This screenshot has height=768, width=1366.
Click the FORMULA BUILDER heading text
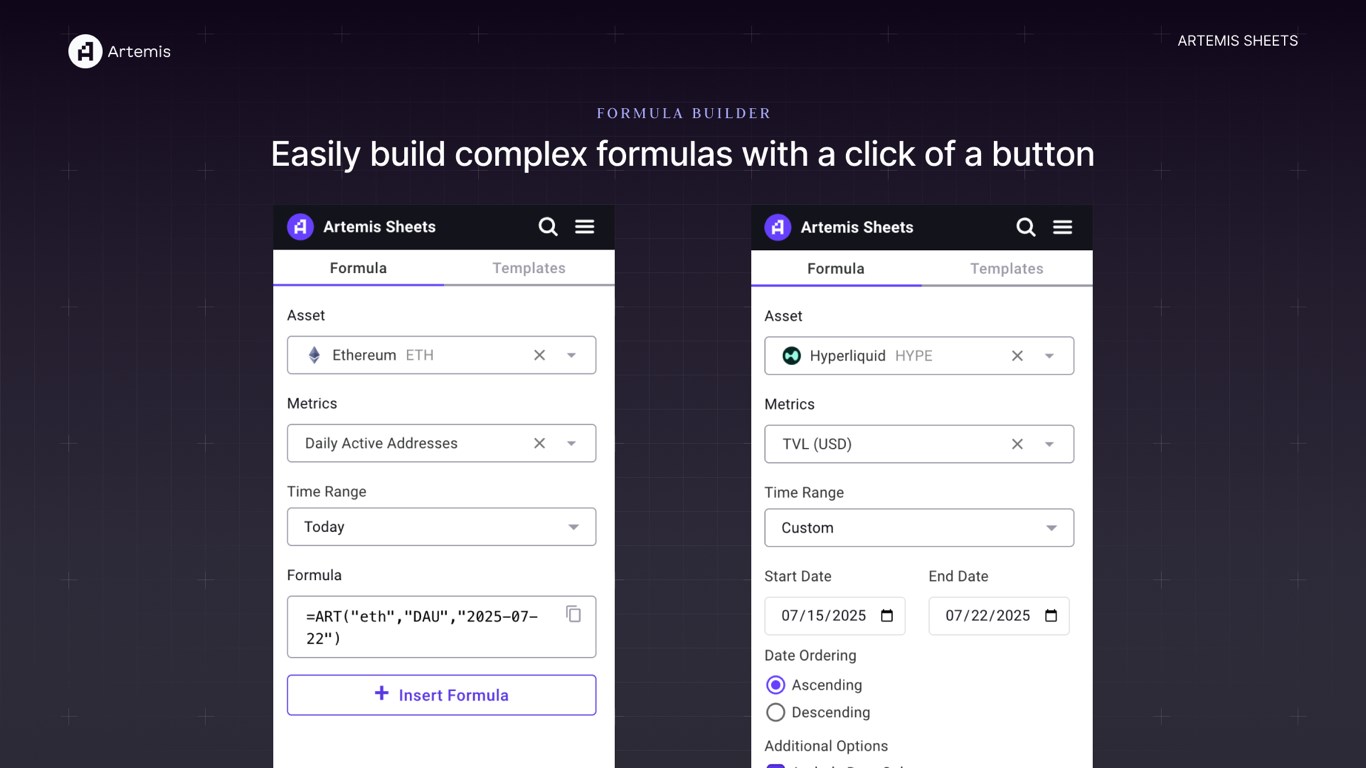point(684,113)
